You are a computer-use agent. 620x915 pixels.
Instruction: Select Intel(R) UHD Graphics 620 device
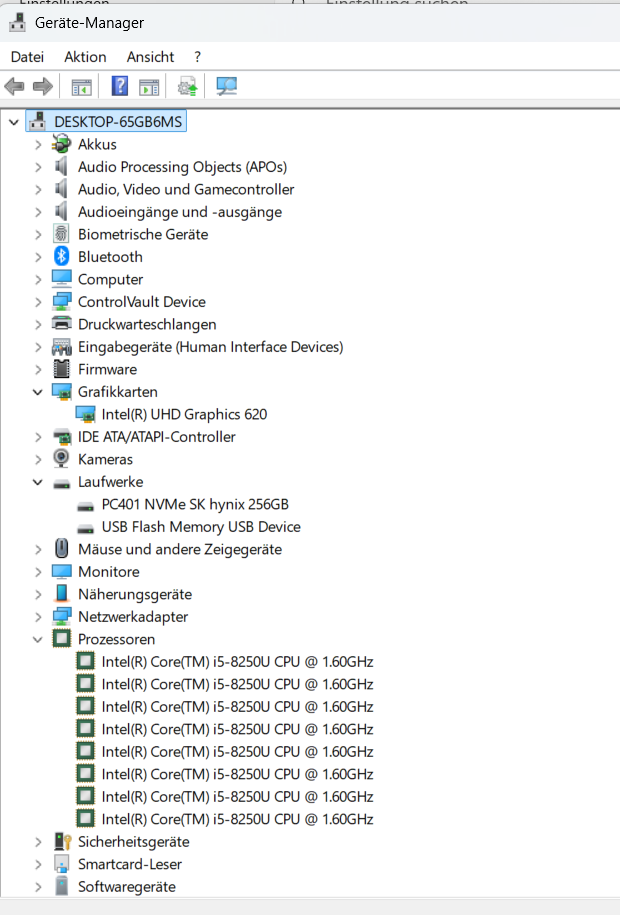184,414
